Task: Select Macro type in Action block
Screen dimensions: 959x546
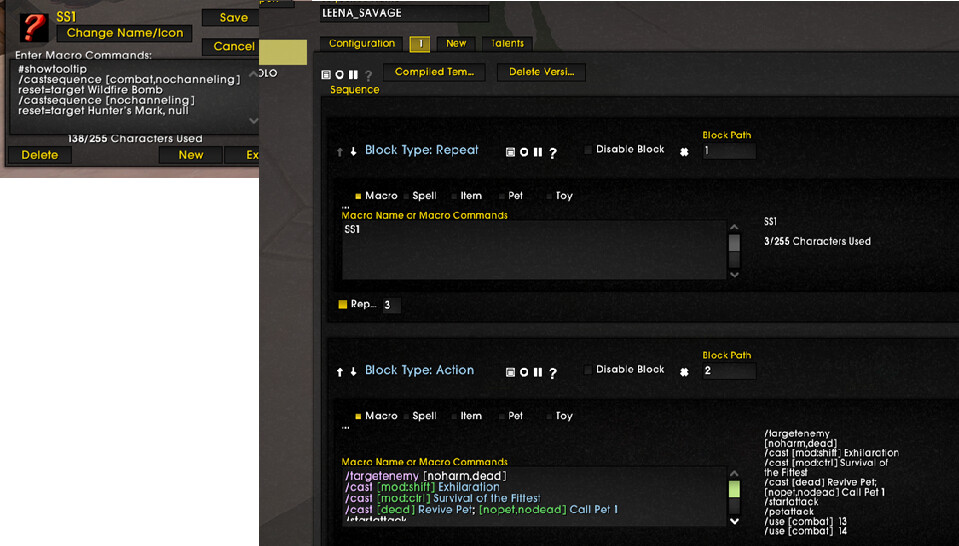Action: click(x=358, y=416)
